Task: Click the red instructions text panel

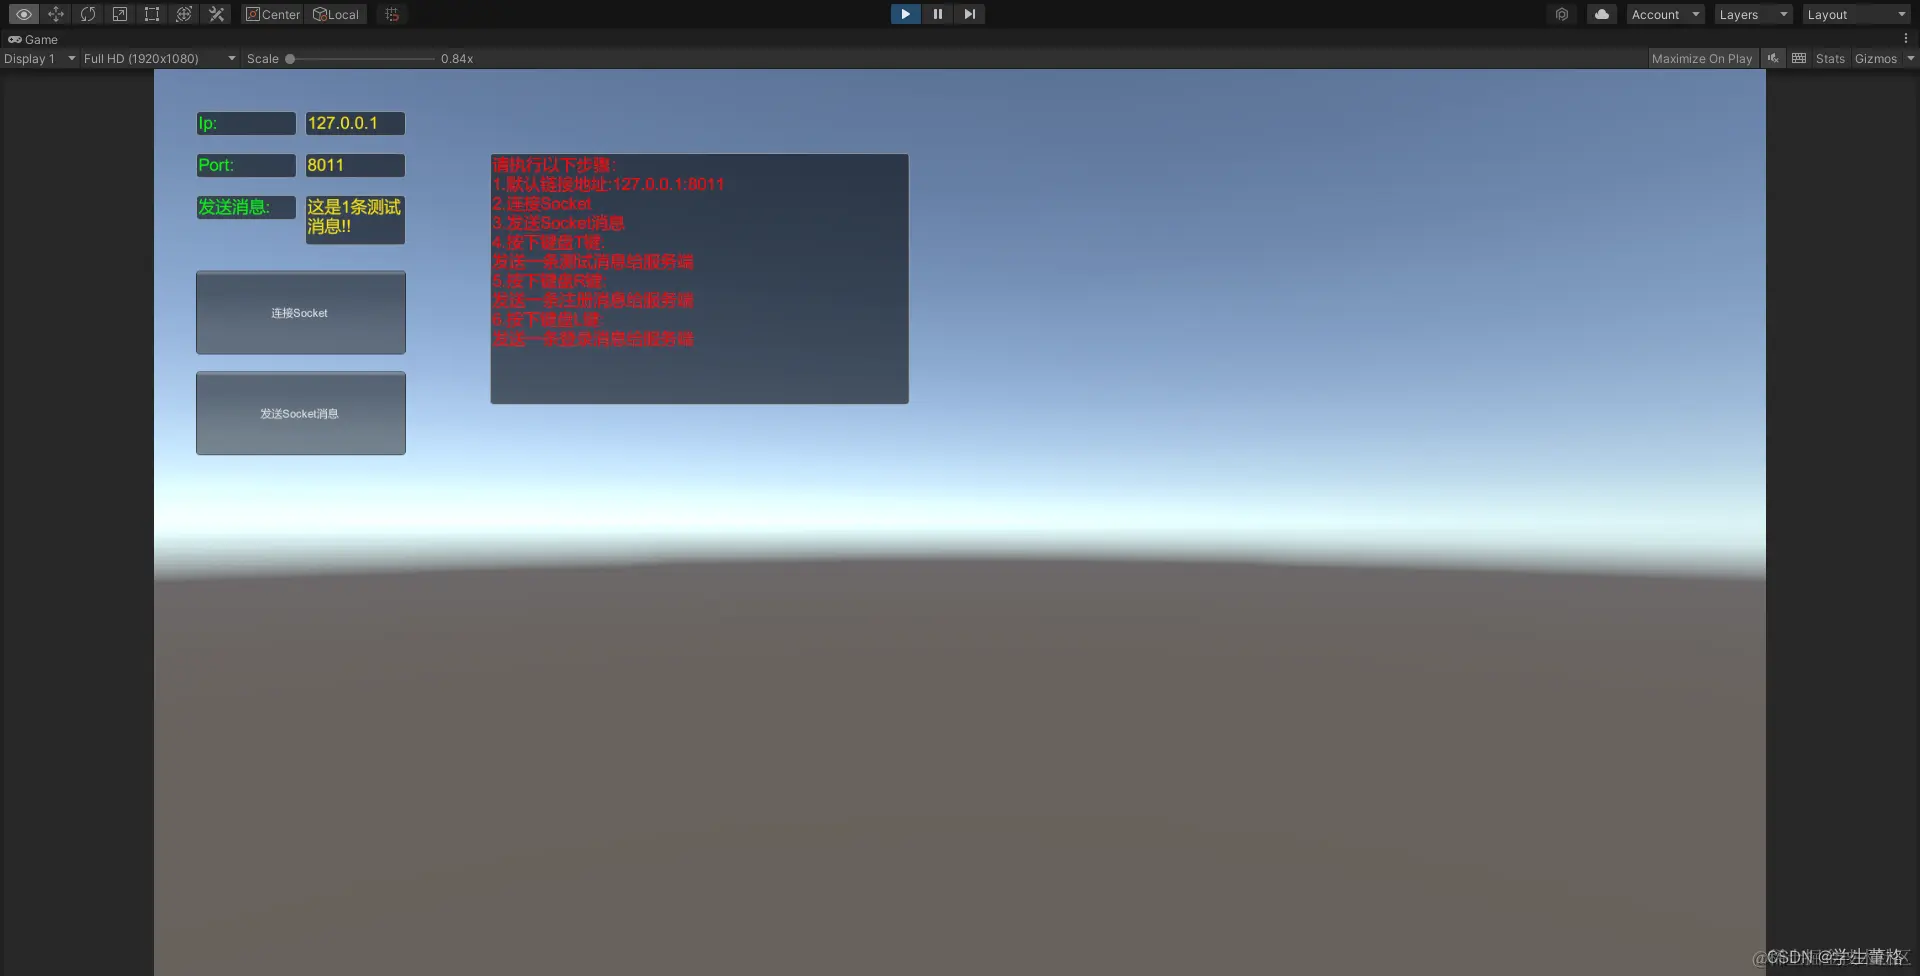Action: coord(699,278)
